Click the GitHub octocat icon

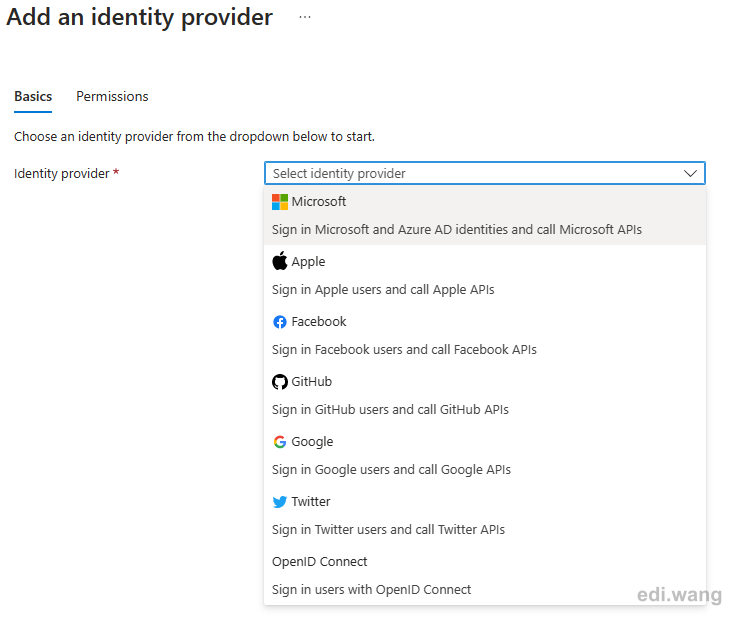click(280, 382)
